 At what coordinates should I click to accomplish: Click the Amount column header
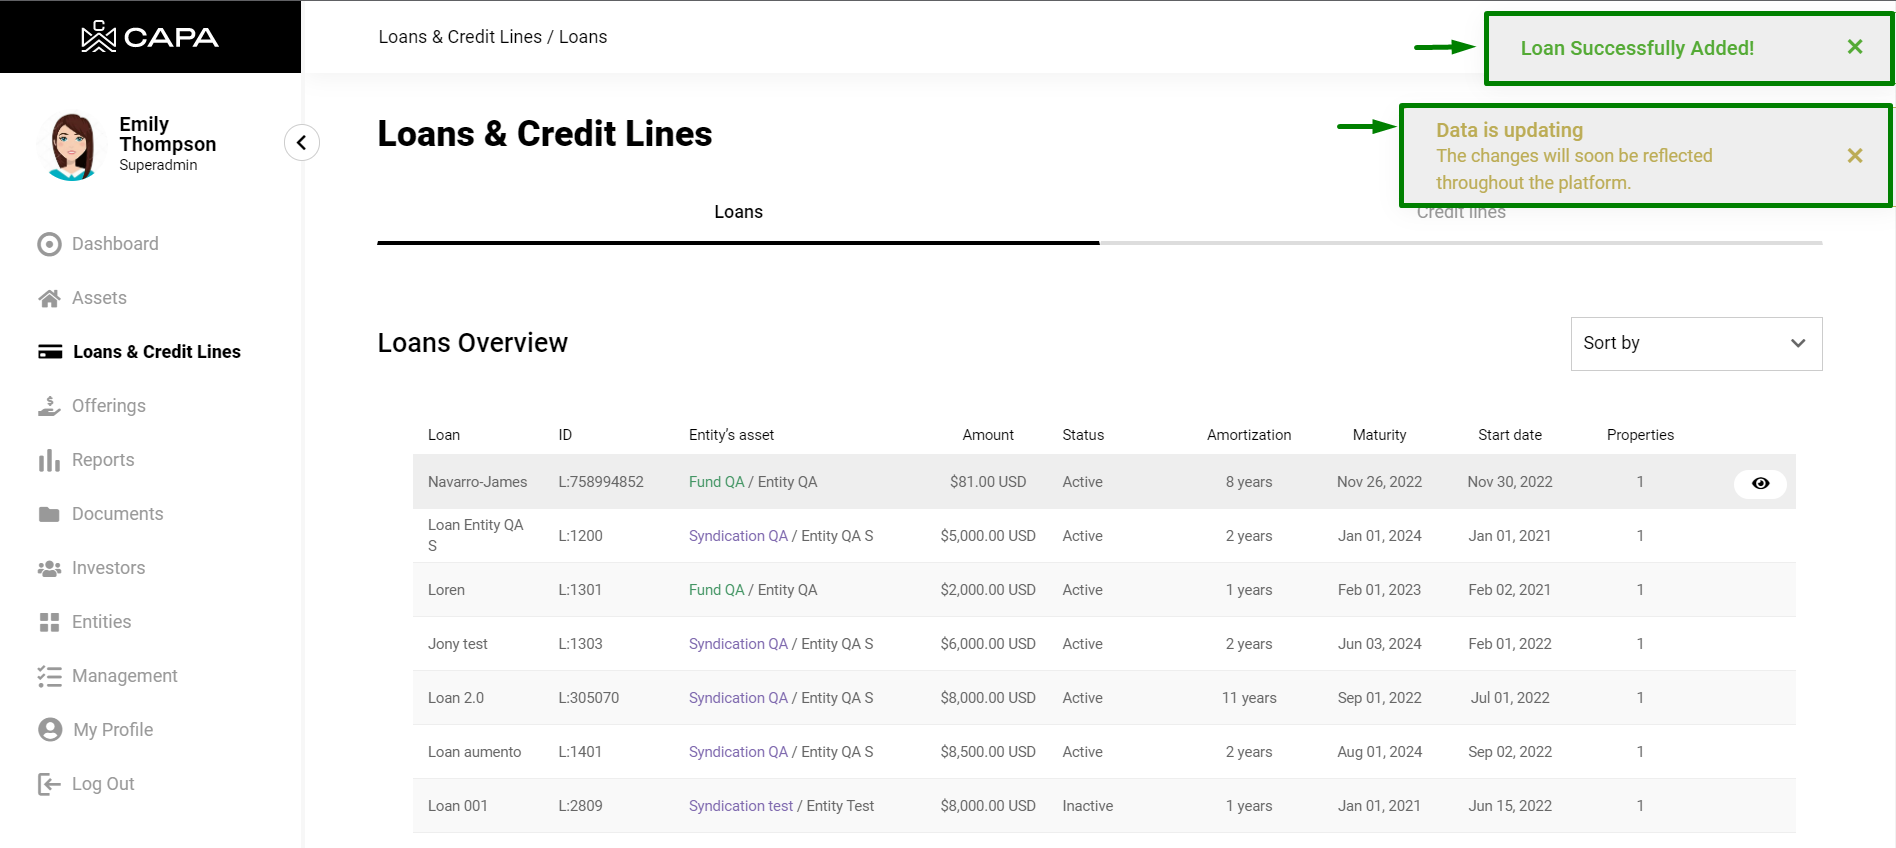pos(988,435)
